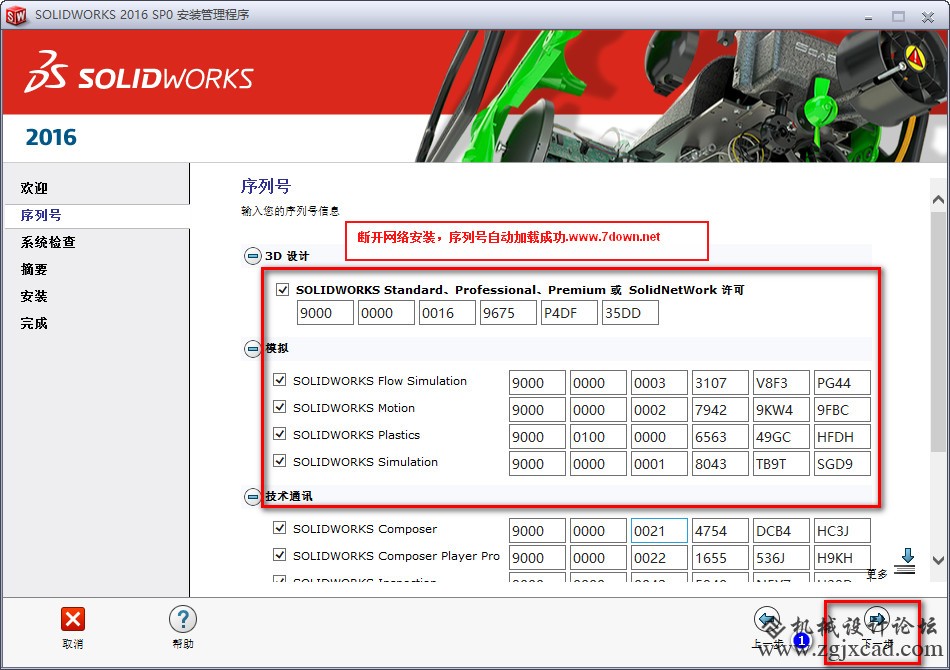Select the 欢迎 step in sidebar
The image size is (950, 670).
(34, 188)
